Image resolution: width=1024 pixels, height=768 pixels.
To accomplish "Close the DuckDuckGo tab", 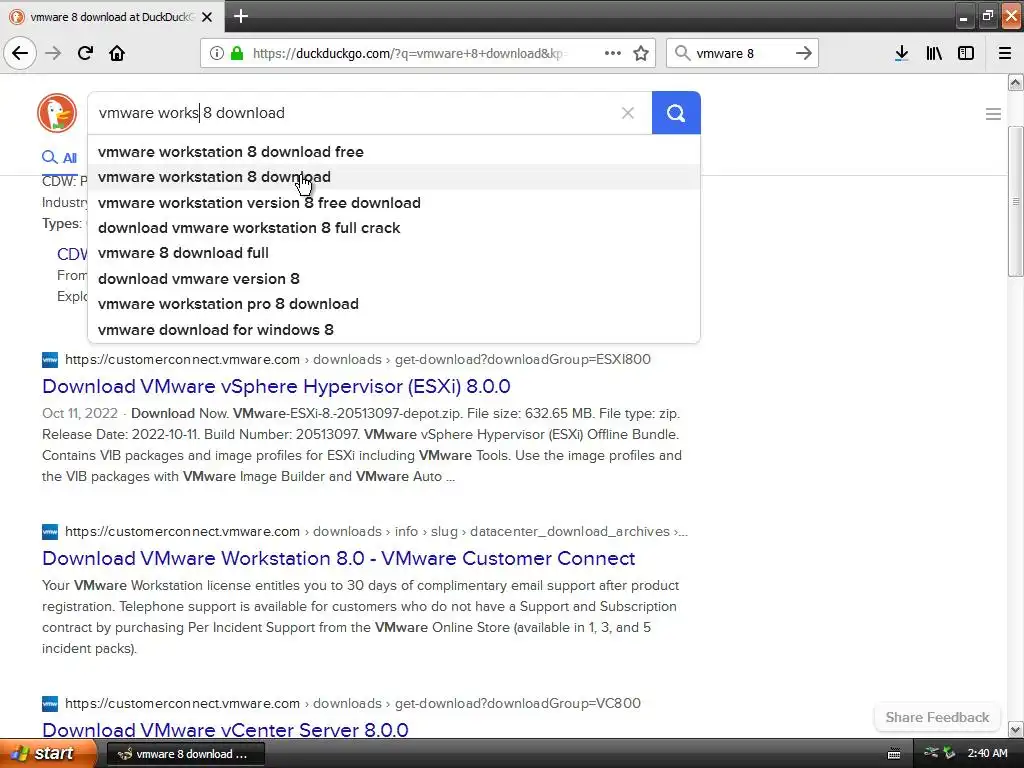I will pos(207,17).
